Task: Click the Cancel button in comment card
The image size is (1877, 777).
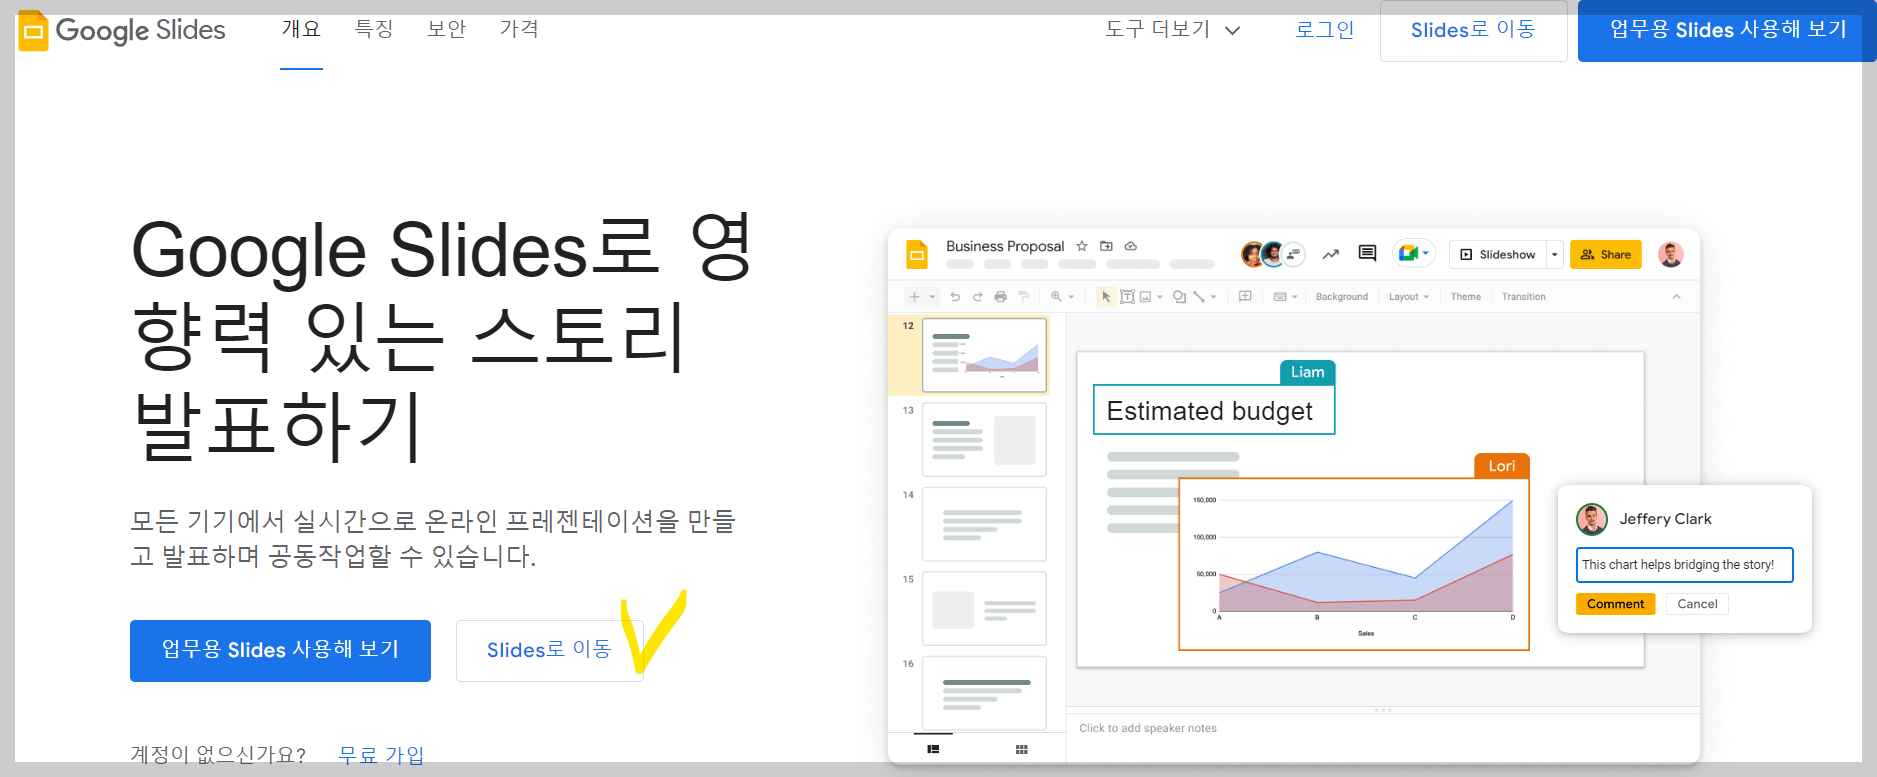Action: [1697, 604]
